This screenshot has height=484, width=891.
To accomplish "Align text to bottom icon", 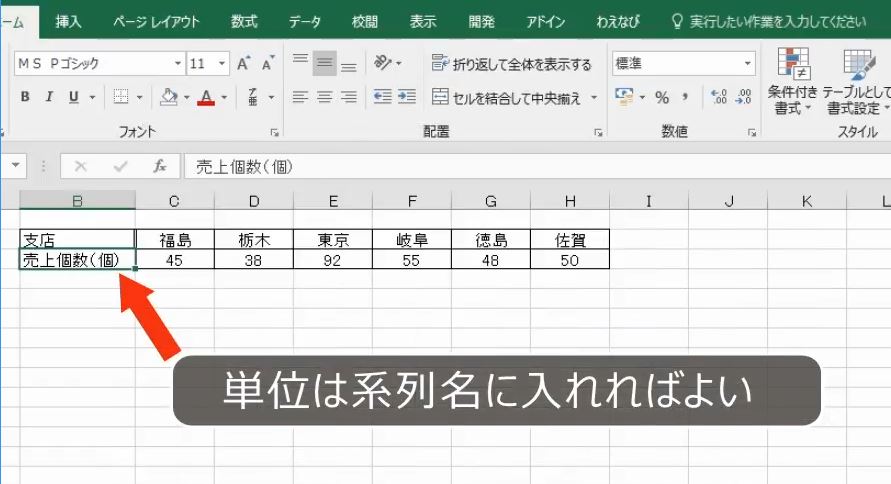I will pyautogui.click(x=348, y=66).
